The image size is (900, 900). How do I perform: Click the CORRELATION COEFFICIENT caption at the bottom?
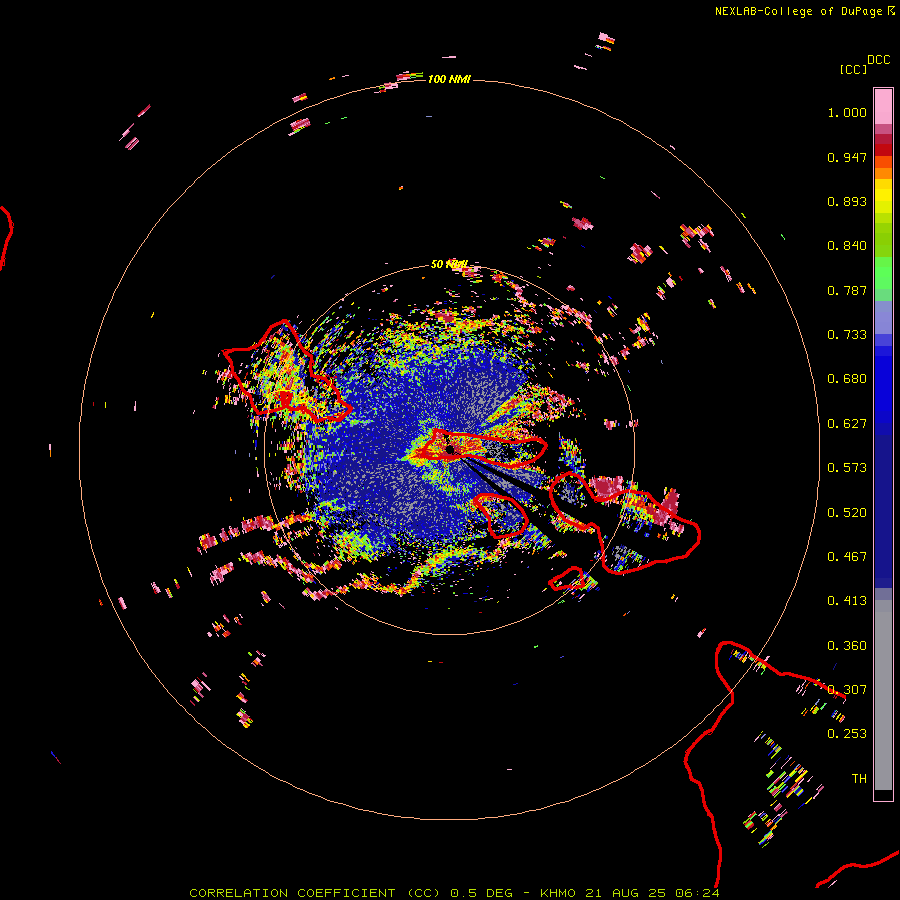point(454,893)
